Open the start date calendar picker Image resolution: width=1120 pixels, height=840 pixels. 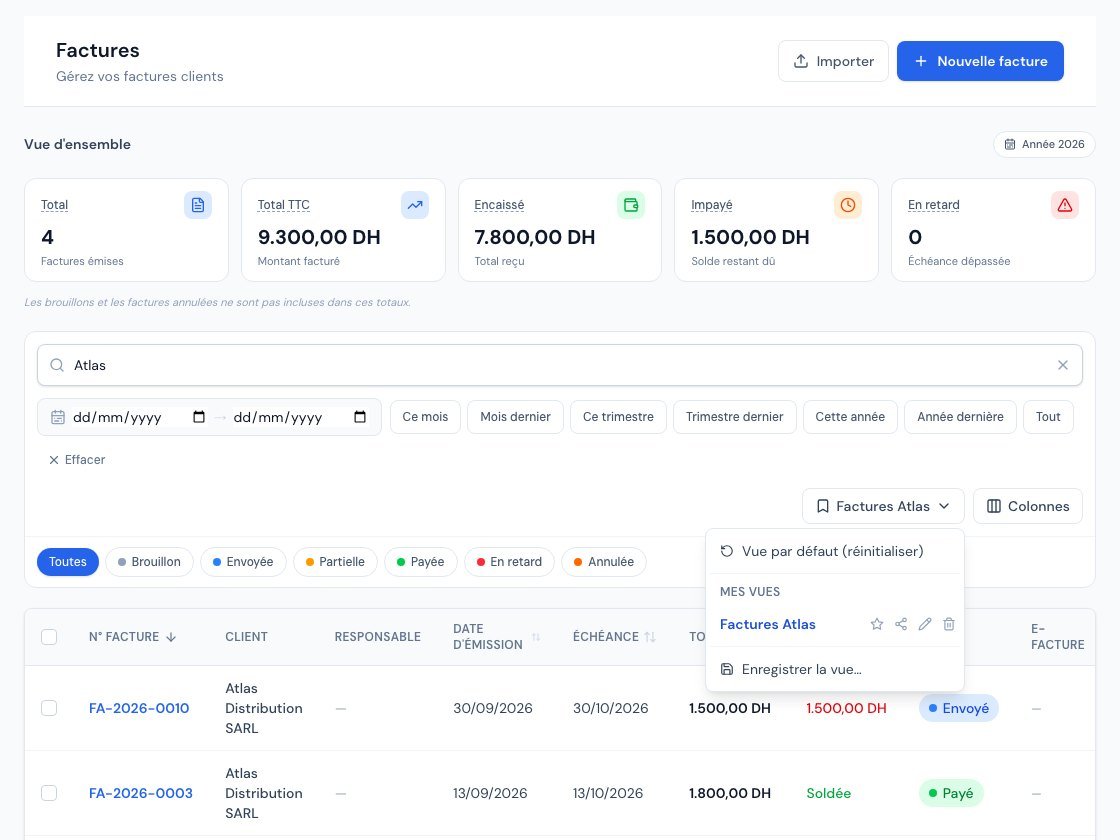[x=199, y=417]
